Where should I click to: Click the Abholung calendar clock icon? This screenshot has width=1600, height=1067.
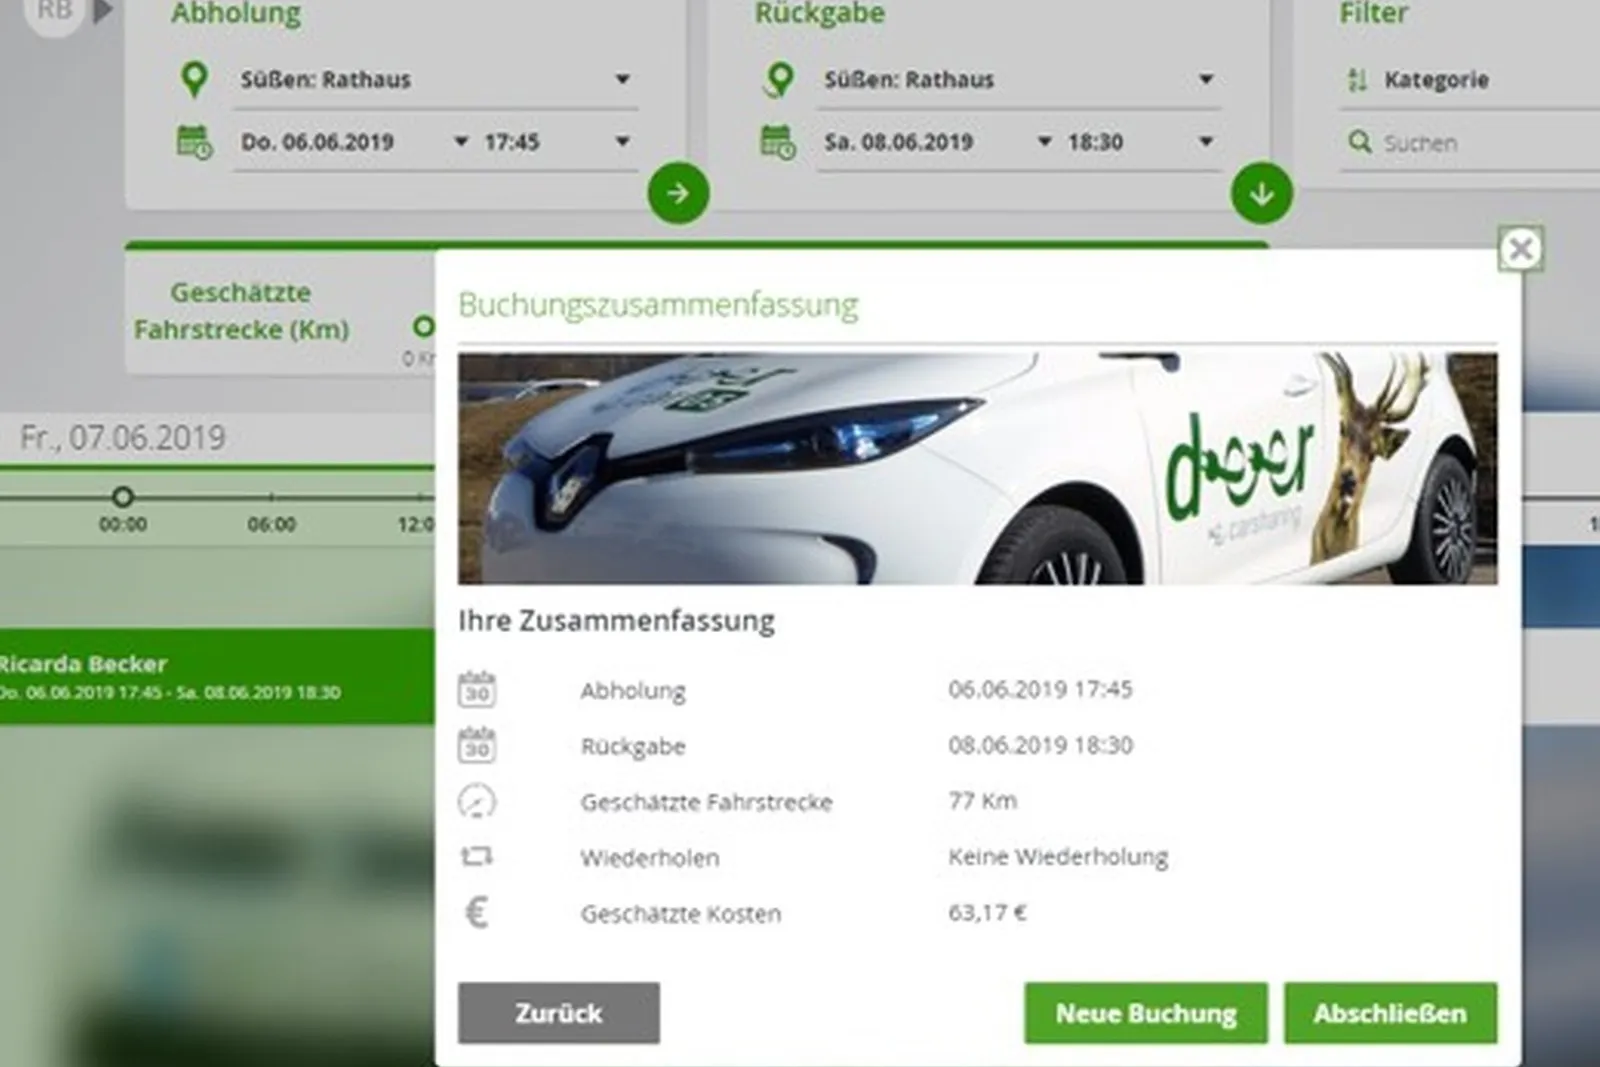[194, 142]
